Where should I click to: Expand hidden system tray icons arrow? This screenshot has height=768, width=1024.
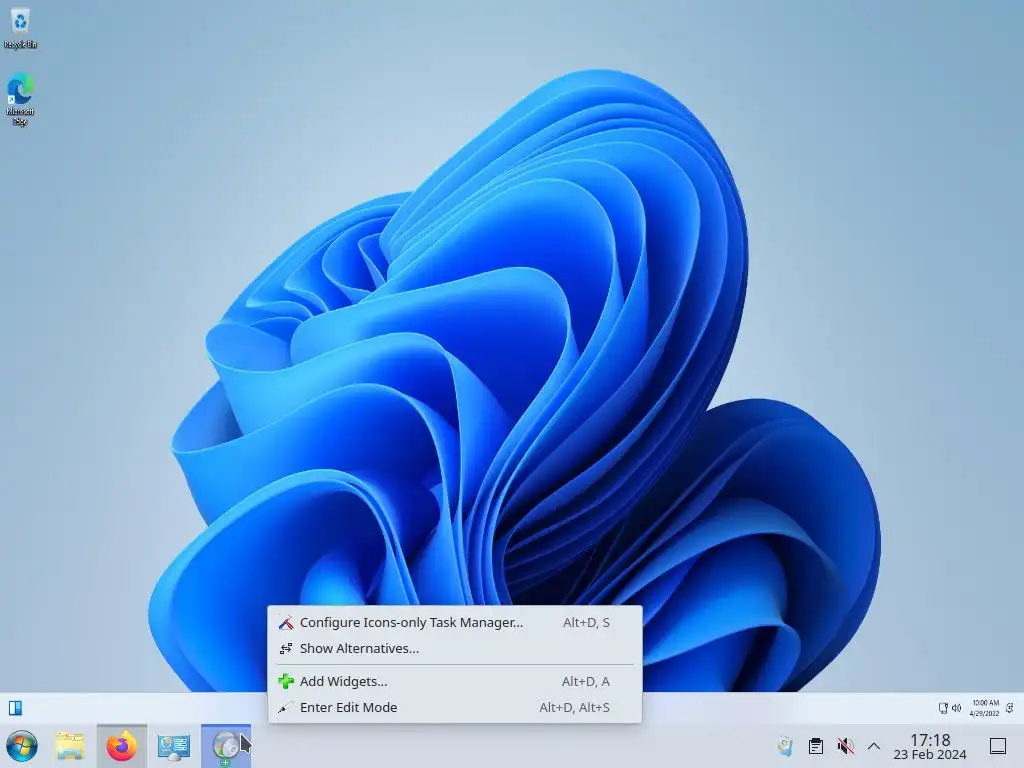point(874,746)
